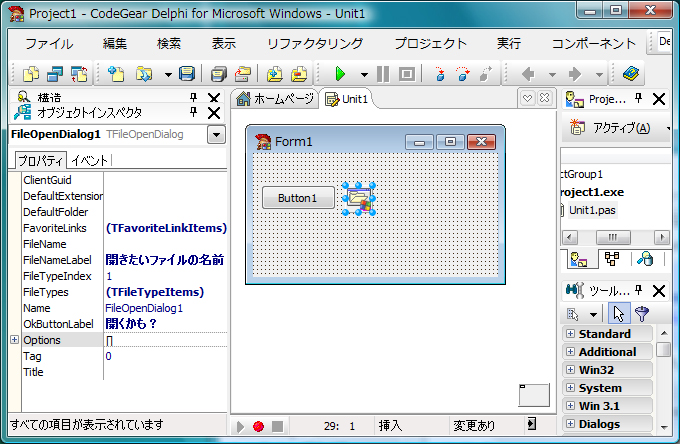Open Help contents book icon
The width and height of the screenshot is (680, 444).
(631, 74)
